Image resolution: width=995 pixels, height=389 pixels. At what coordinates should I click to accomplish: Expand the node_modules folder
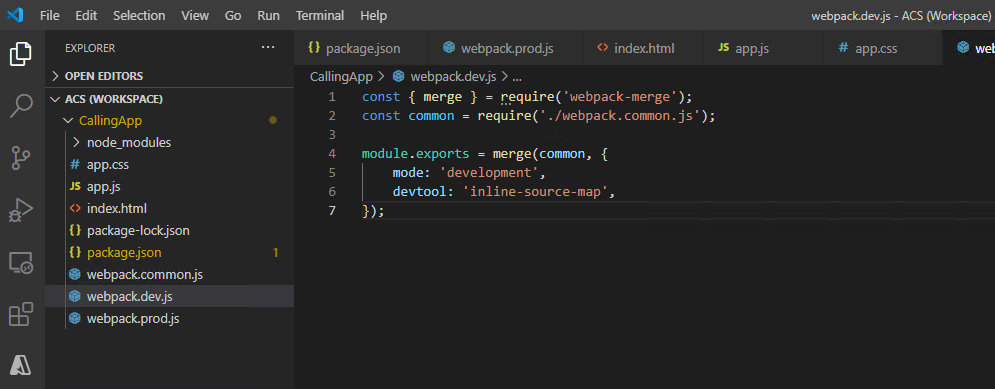[x=77, y=143]
